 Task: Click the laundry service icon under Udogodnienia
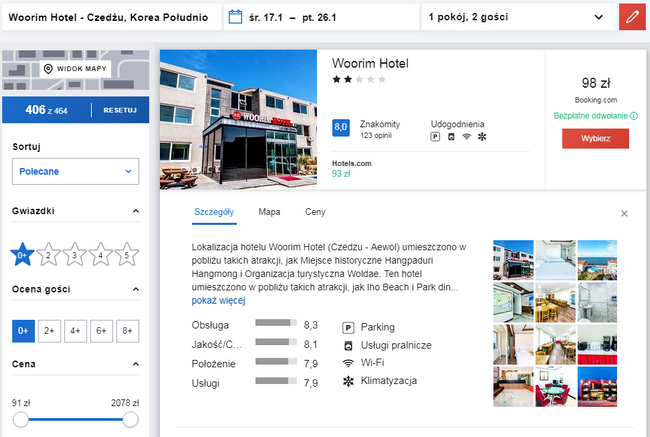click(x=451, y=136)
